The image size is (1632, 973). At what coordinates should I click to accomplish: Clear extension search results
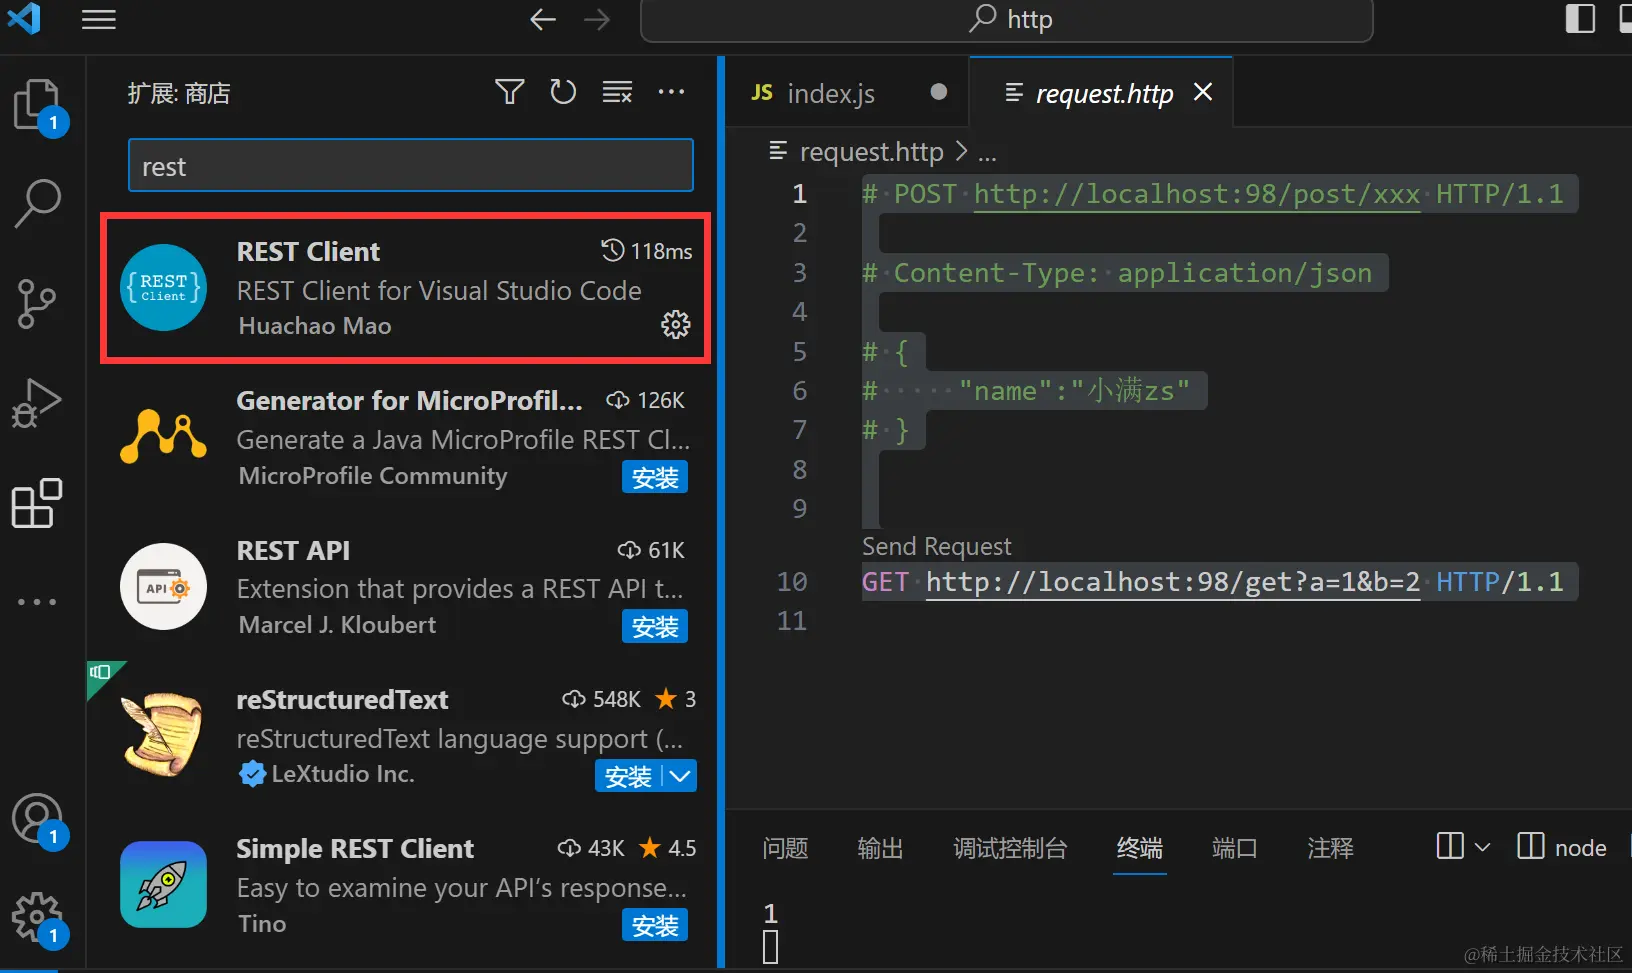coord(617,92)
